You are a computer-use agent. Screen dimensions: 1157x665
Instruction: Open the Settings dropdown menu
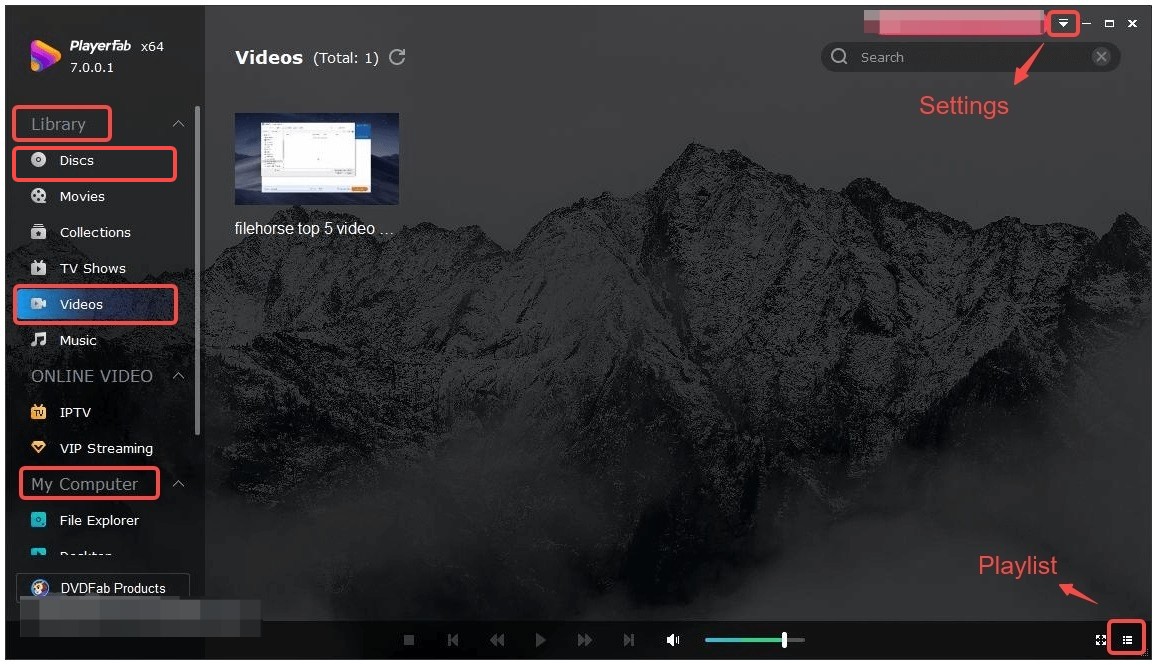pyautogui.click(x=1064, y=22)
